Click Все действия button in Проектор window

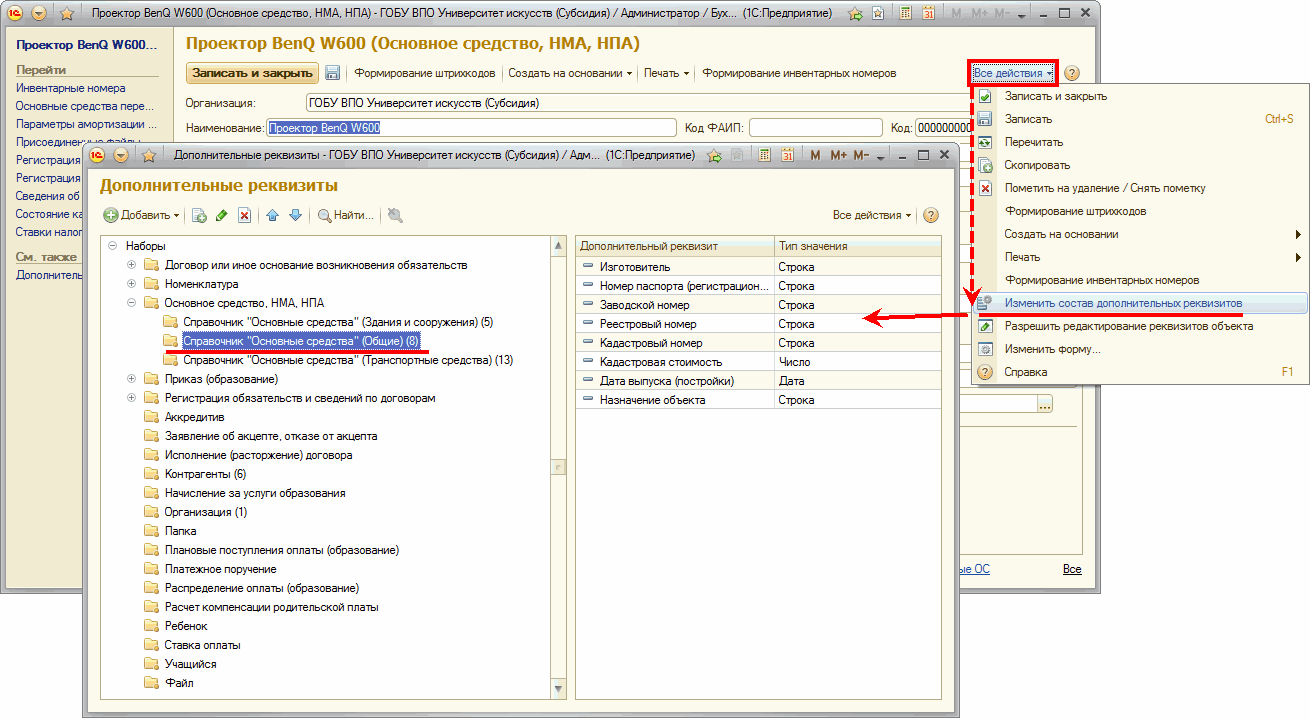coord(1013,73)
